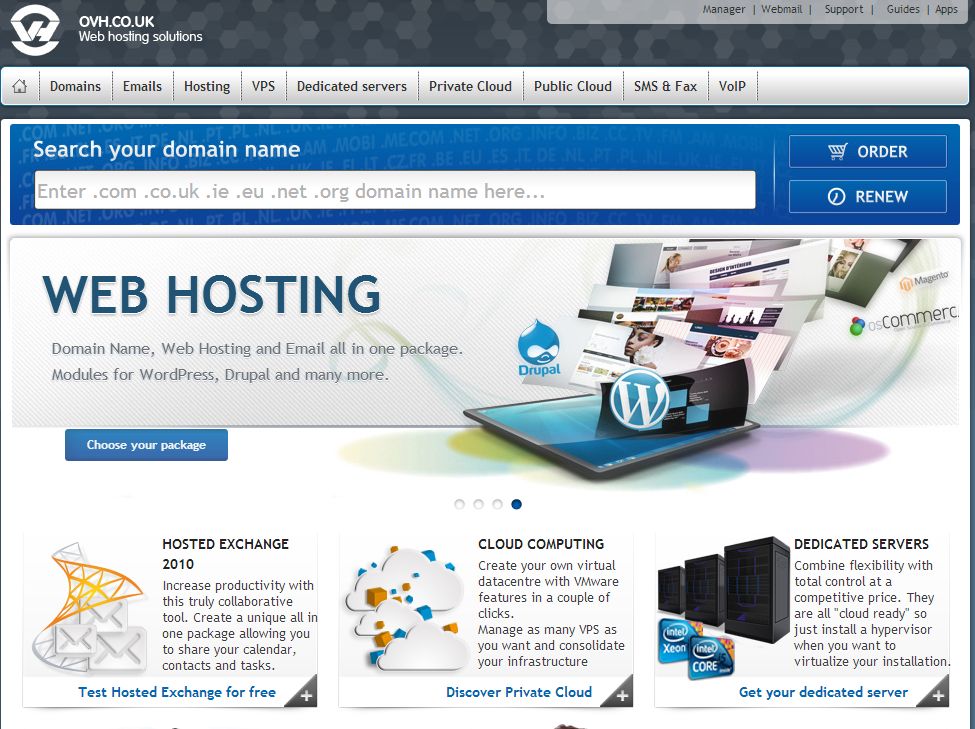Click the Magento logo in banner
Viewport: 975px width, 729px height.
[924, 281]
